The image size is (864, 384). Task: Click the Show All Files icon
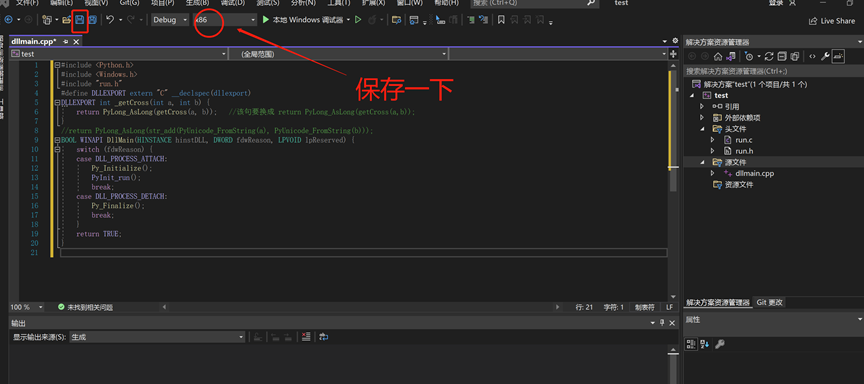[x=795, y=56]
